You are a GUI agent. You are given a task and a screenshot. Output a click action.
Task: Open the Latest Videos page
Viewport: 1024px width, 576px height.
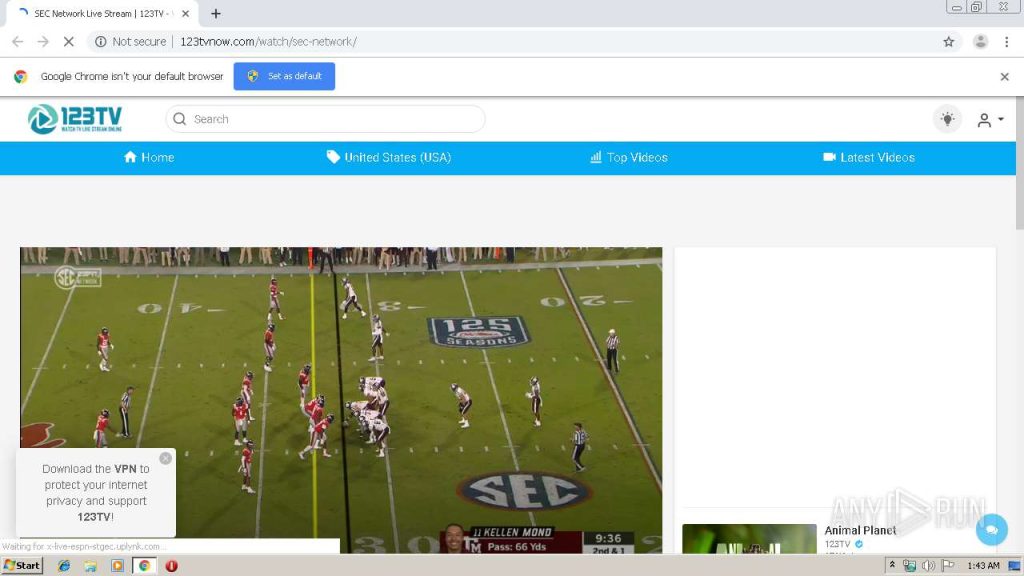[x=868, y=158]
